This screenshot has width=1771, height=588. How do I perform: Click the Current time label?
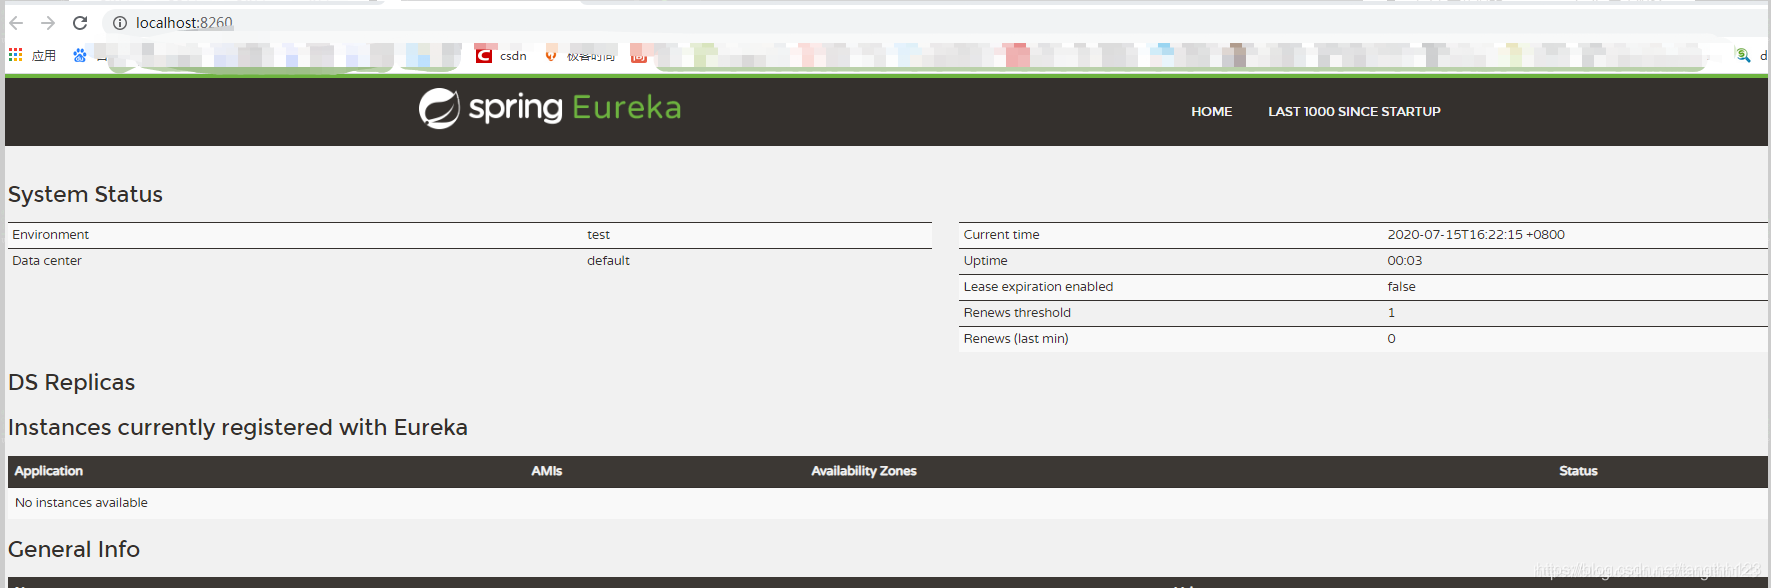[1001, 235]
